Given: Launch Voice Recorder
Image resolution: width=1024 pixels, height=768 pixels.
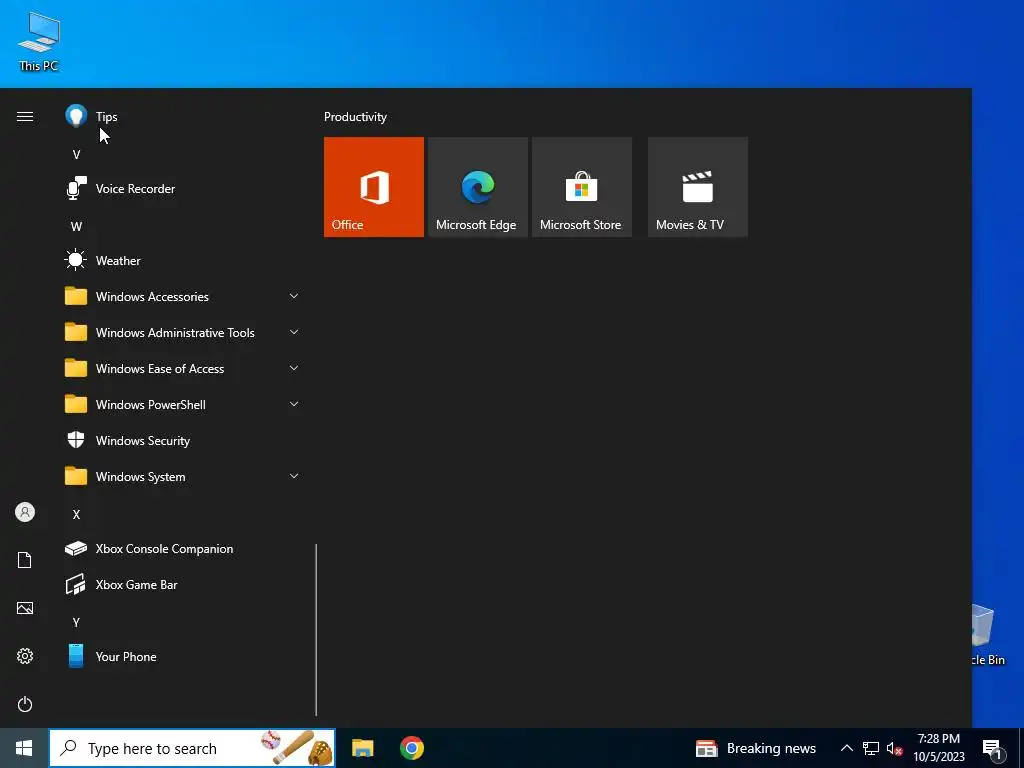Looking at the screenshot, I should (183, 189).
